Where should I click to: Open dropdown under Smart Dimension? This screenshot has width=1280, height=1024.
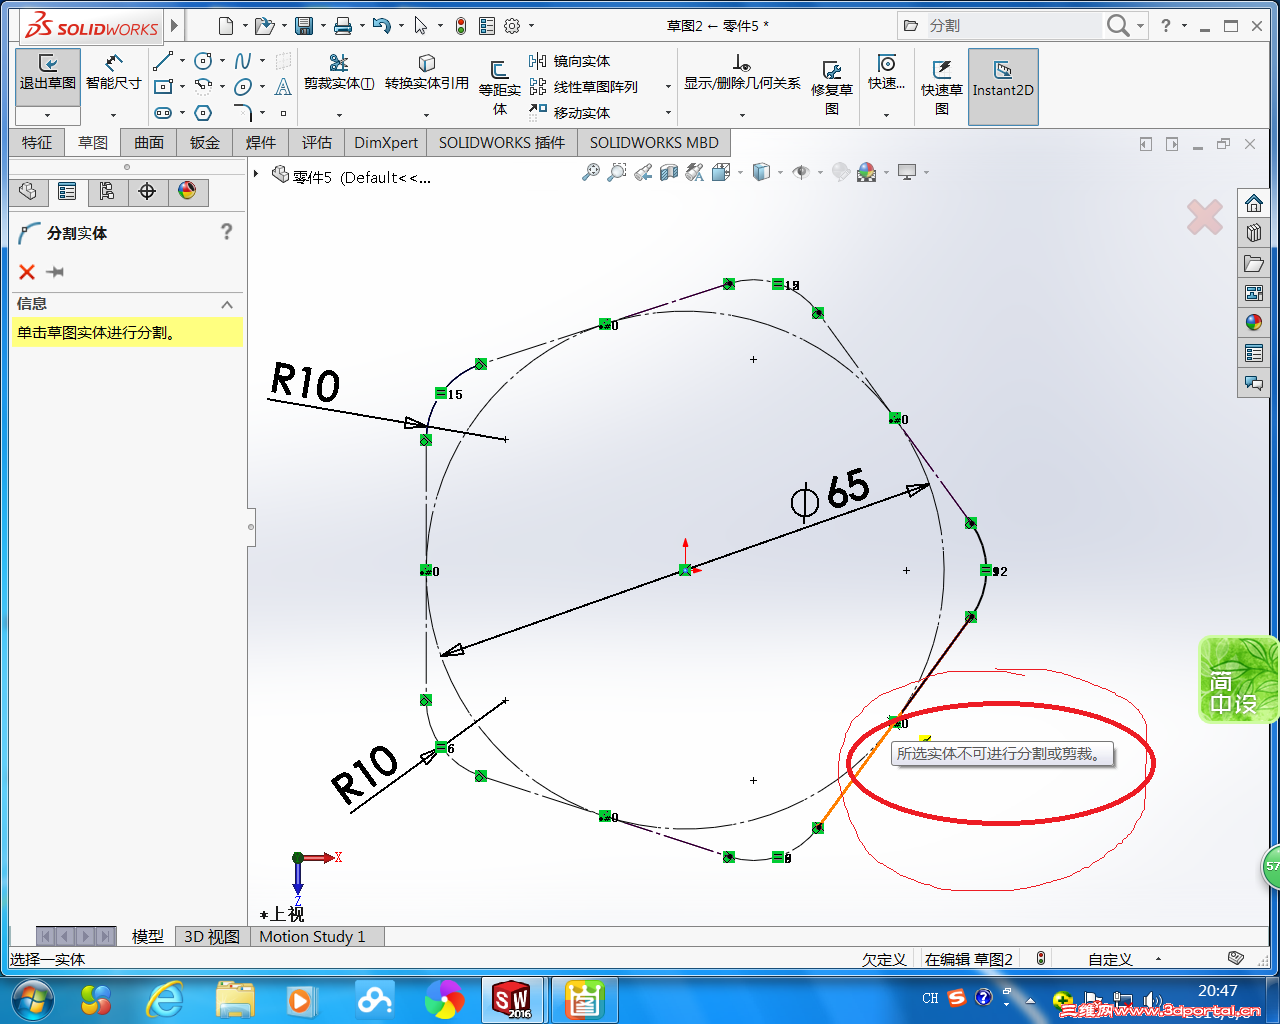coord(113,115)
